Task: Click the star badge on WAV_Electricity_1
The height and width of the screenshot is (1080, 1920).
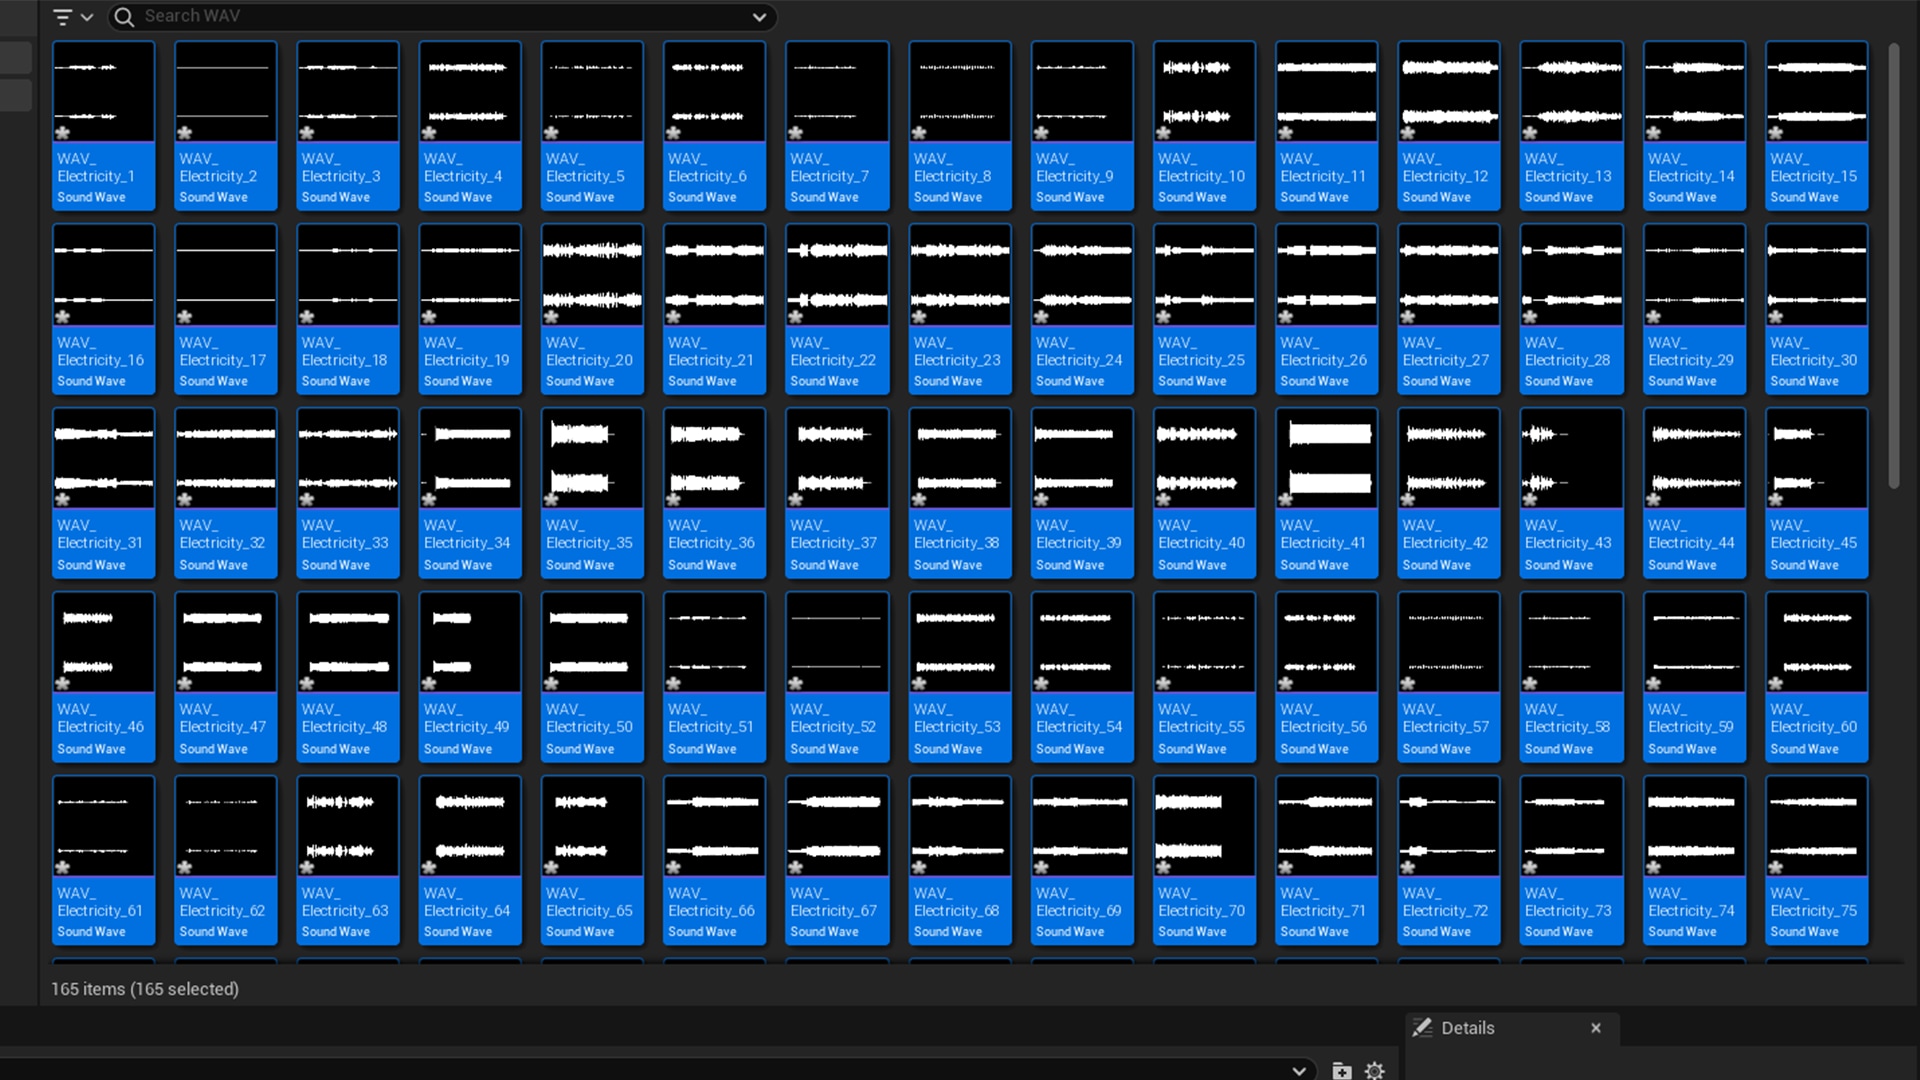Action: [x=63, y=133]
